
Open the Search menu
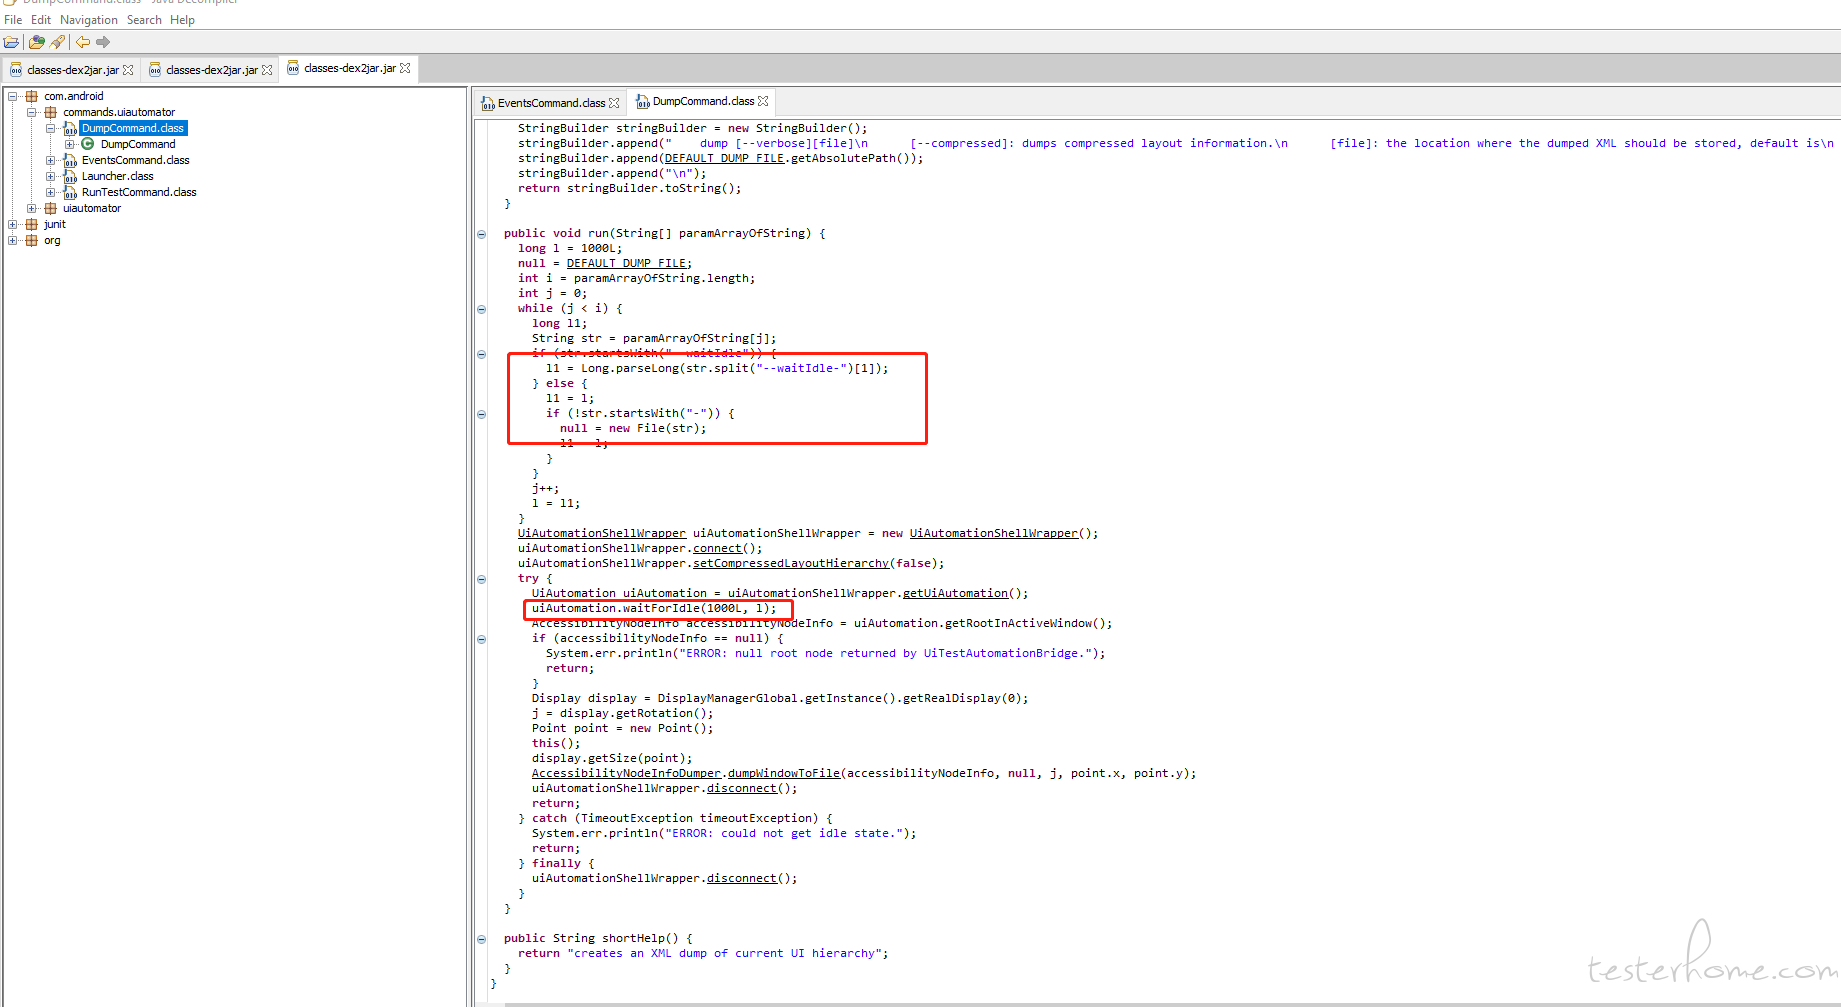[144, 20]
